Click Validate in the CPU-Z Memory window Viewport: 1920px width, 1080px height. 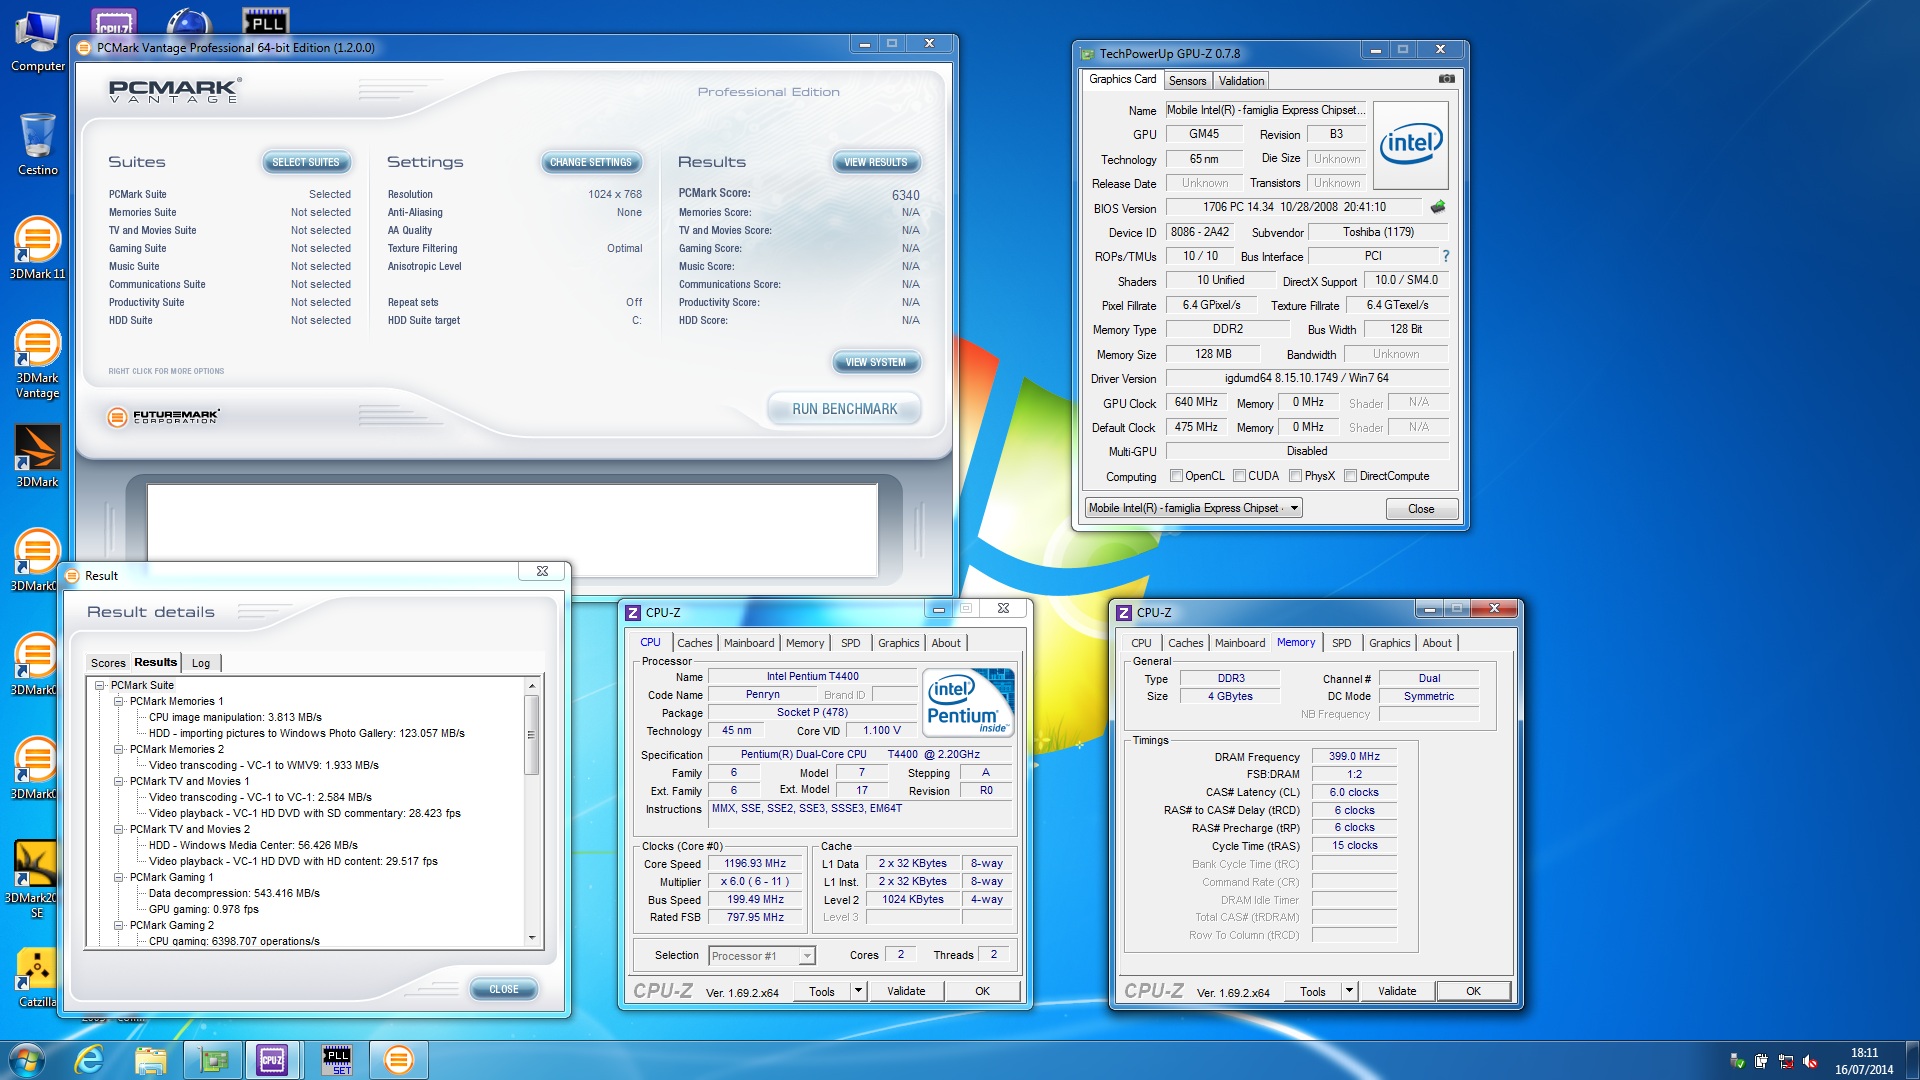(x=1396, y=991)
